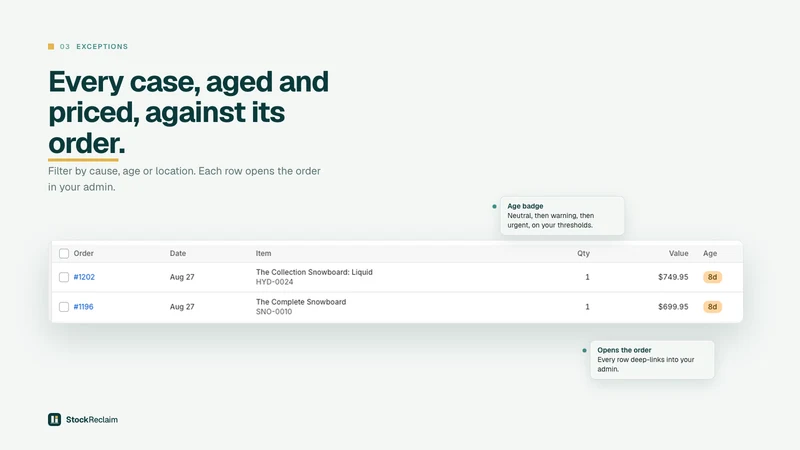The image size is (800, 450).
Task: Click the Age column header
Action: [x=710, y=254]
